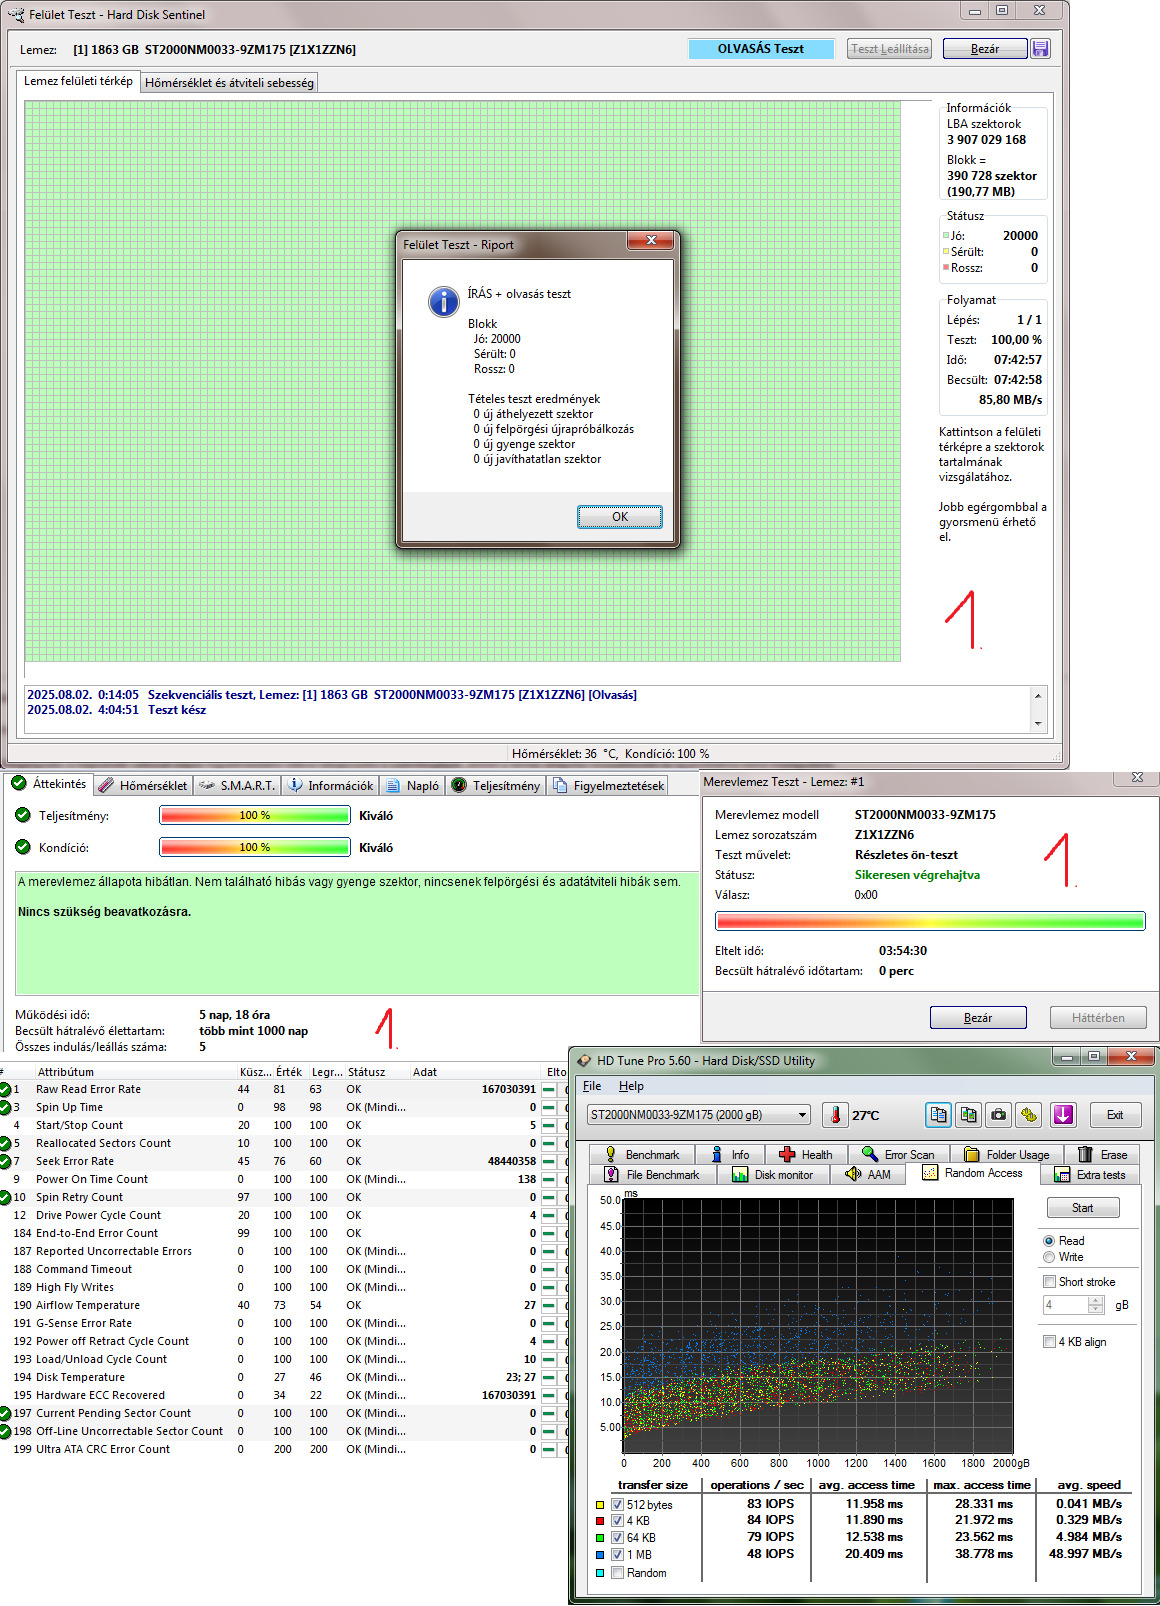Open the Error Scan tab in HD Tune

click(897, 1155)
